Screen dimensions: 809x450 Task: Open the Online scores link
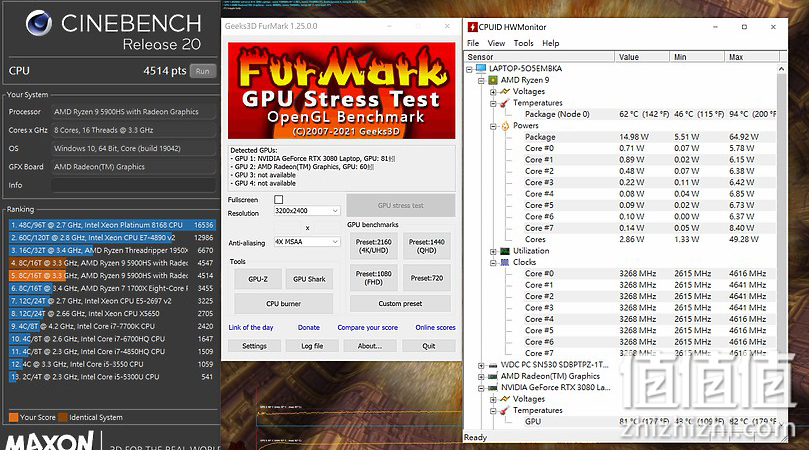click(435, 327)
